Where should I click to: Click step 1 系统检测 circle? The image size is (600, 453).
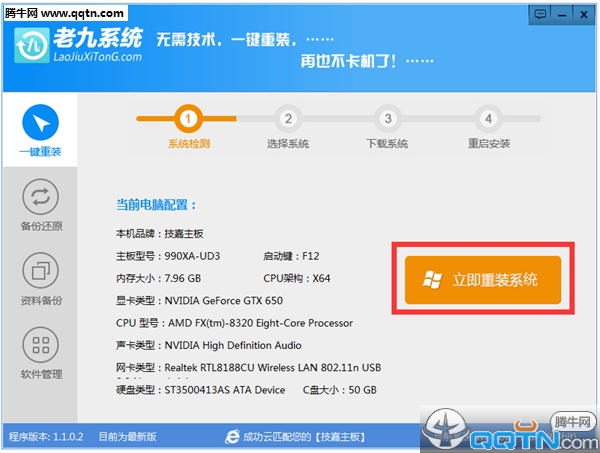point(188,119)
